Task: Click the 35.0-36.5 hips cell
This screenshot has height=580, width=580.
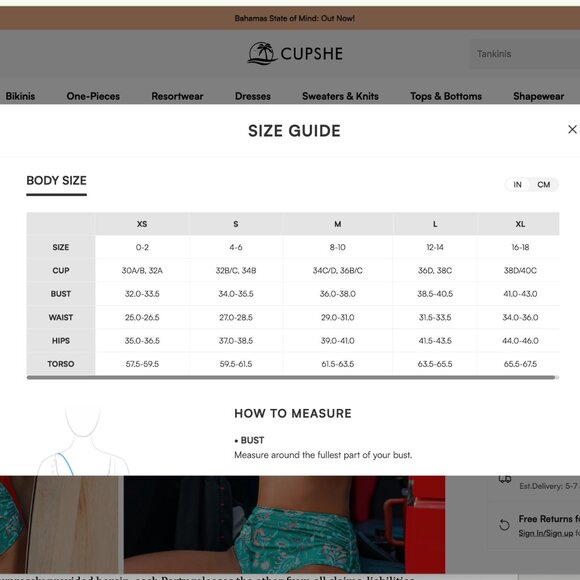Action: pos(142,341)
